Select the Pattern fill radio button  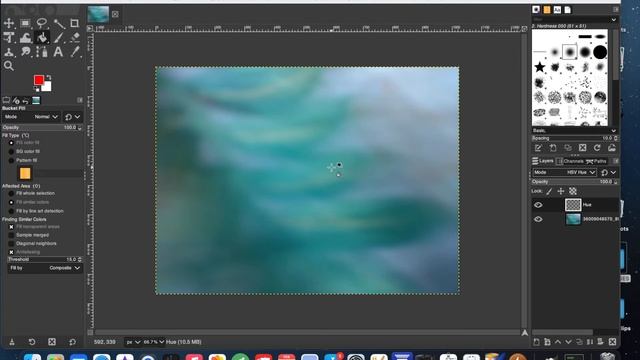coord(11,160)
